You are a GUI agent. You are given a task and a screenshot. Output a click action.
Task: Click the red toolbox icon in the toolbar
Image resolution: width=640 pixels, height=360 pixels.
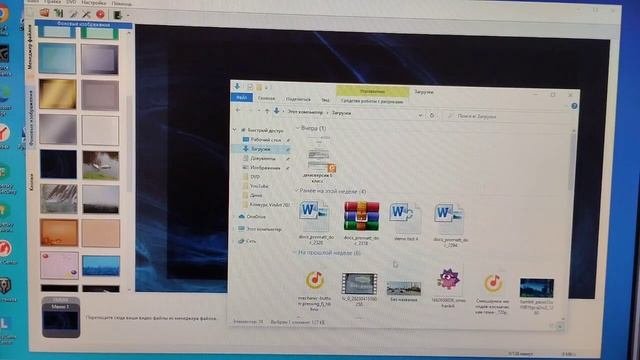point(44,13)
